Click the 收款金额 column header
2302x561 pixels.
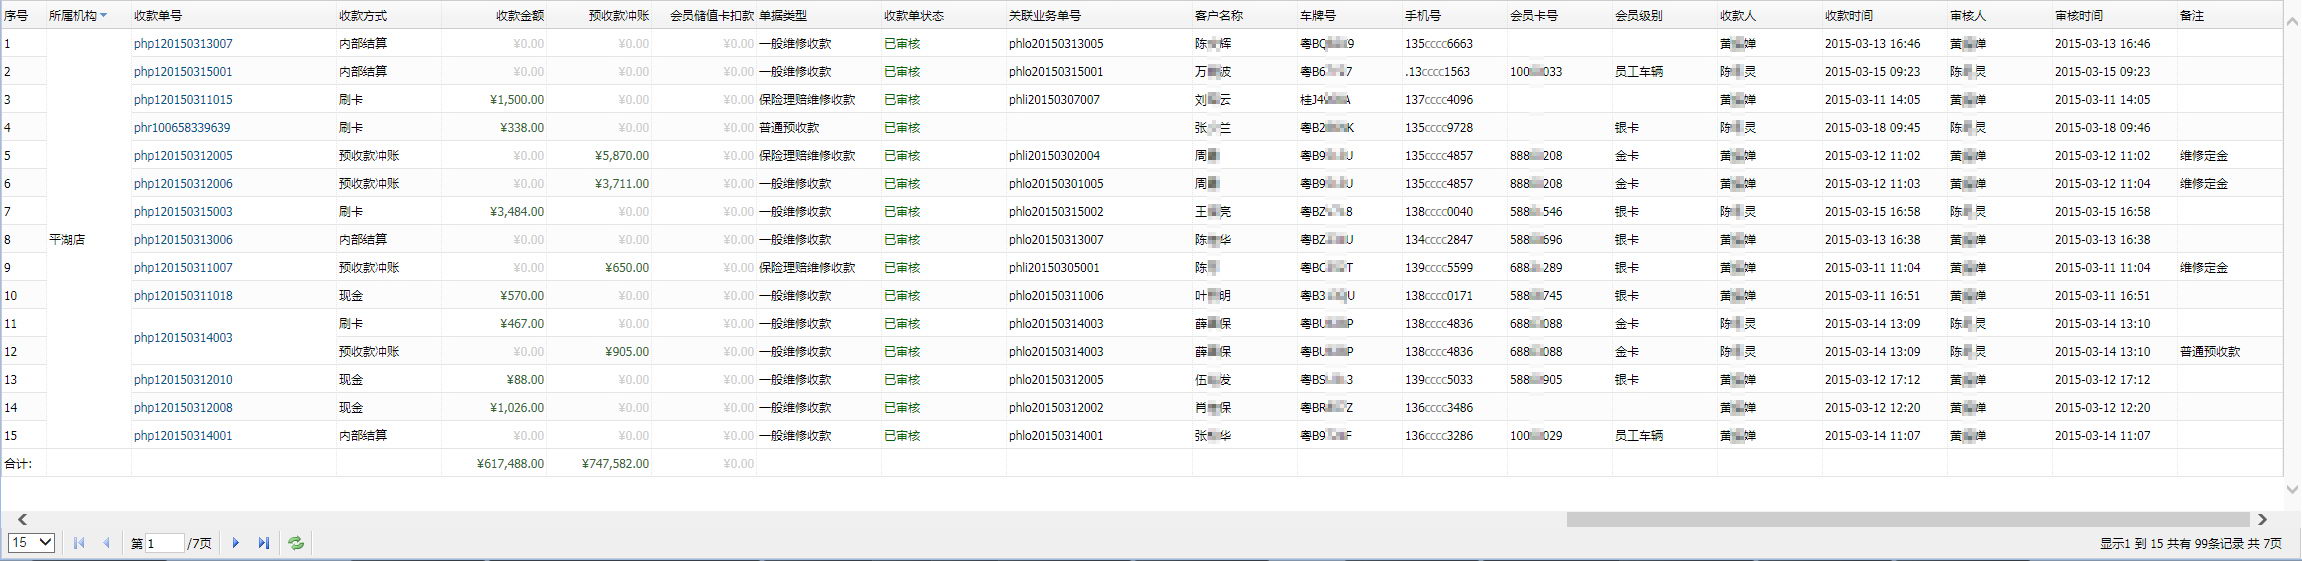[519, 16]
